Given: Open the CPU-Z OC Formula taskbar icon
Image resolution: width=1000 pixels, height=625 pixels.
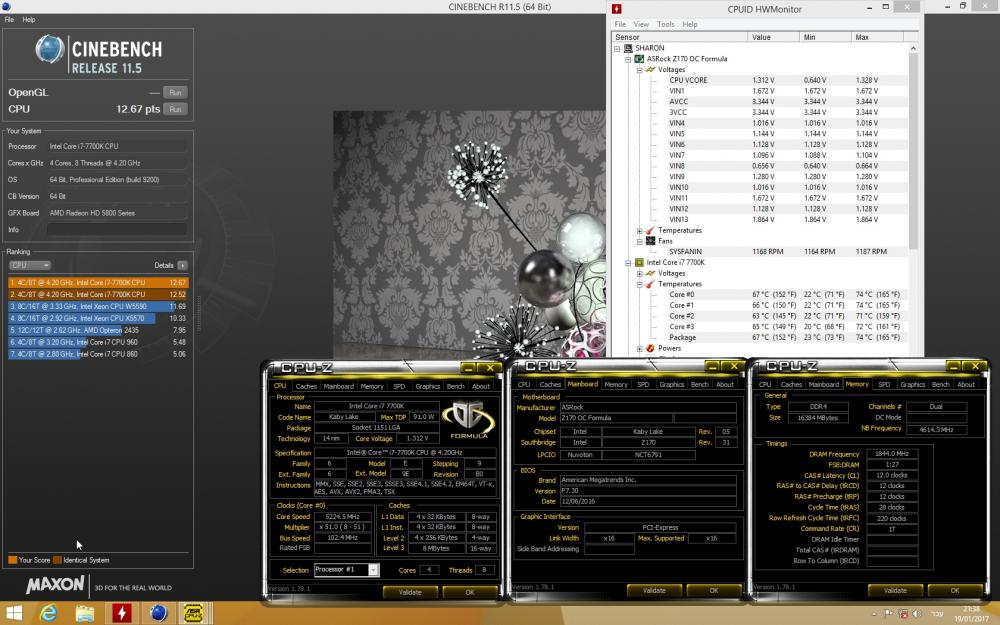Looking at the screenshot, I should (x=194, y=614).
